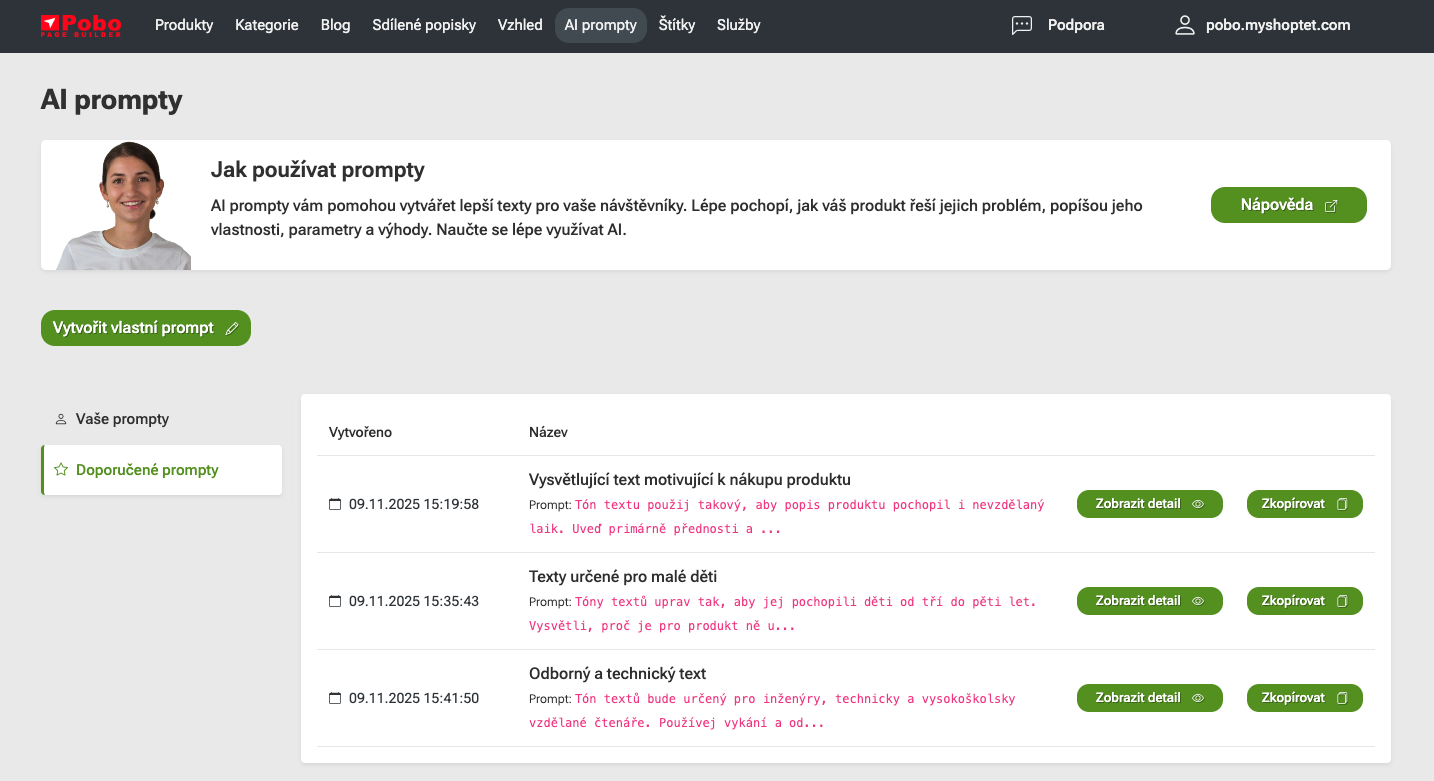Click the Pobo Page Builder logo

(x=81, y=25)
